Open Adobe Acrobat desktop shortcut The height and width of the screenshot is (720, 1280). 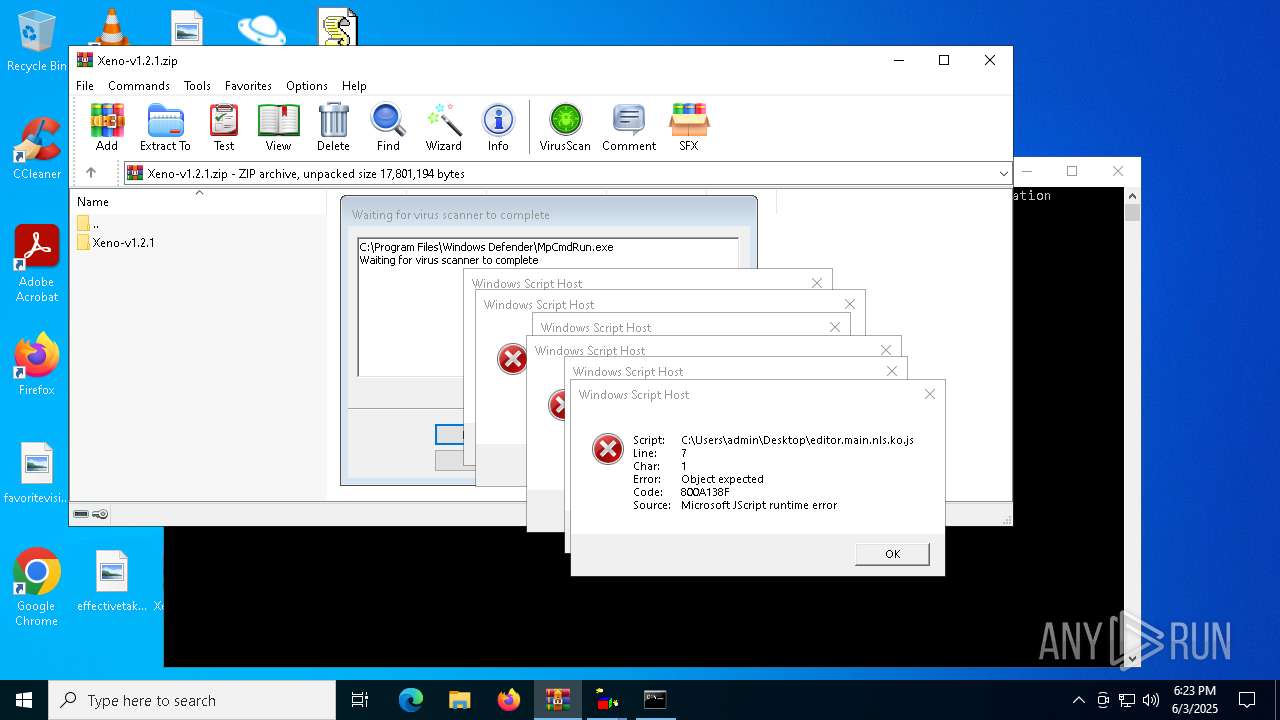click(x=37, y=263)
